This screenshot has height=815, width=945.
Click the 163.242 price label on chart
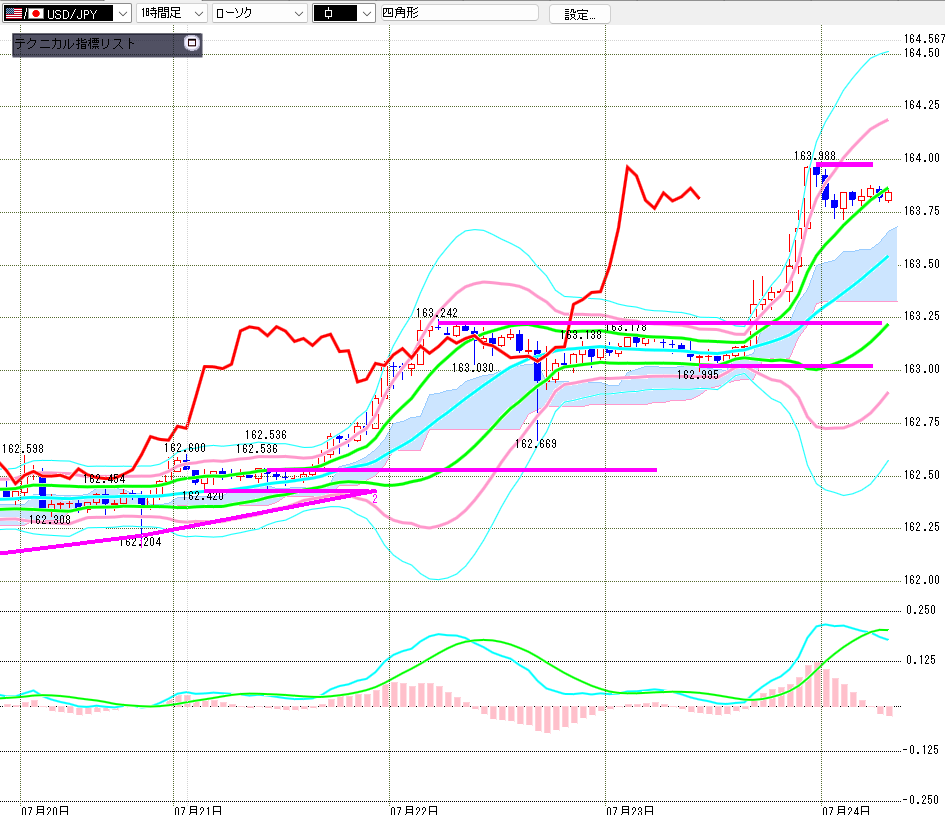(436, 312)
